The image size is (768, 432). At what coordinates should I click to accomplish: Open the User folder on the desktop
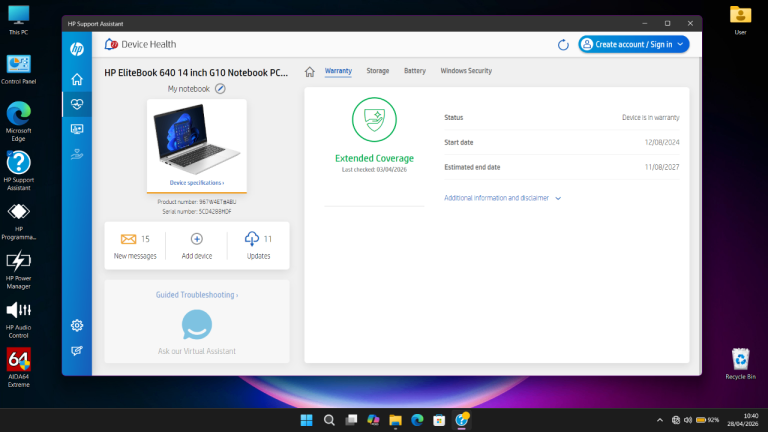coord(741,21)
